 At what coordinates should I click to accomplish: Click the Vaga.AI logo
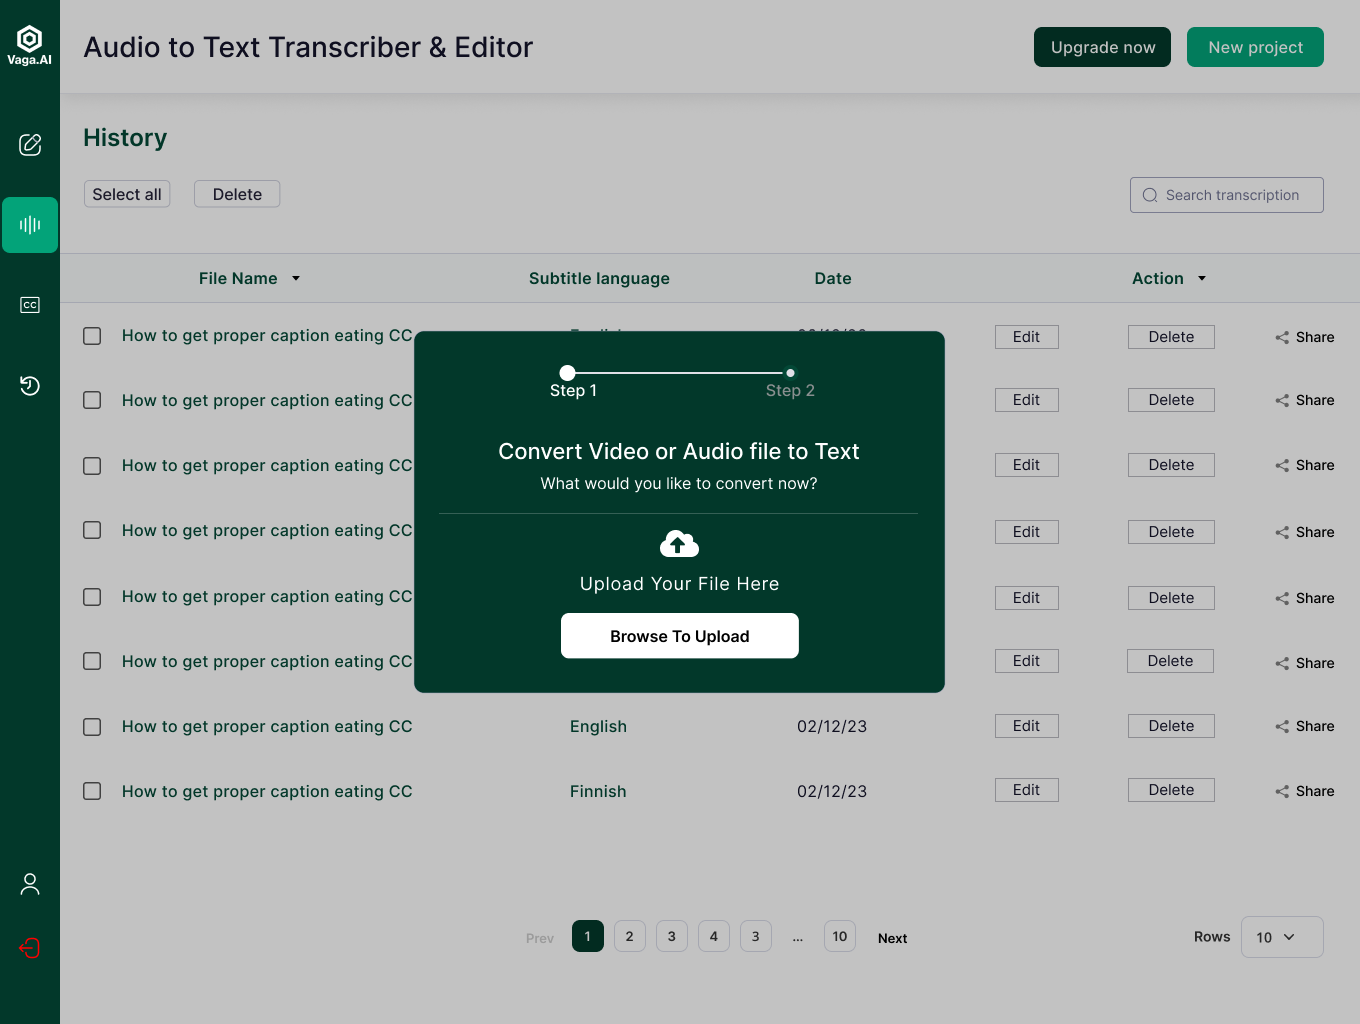coord(30,46)
